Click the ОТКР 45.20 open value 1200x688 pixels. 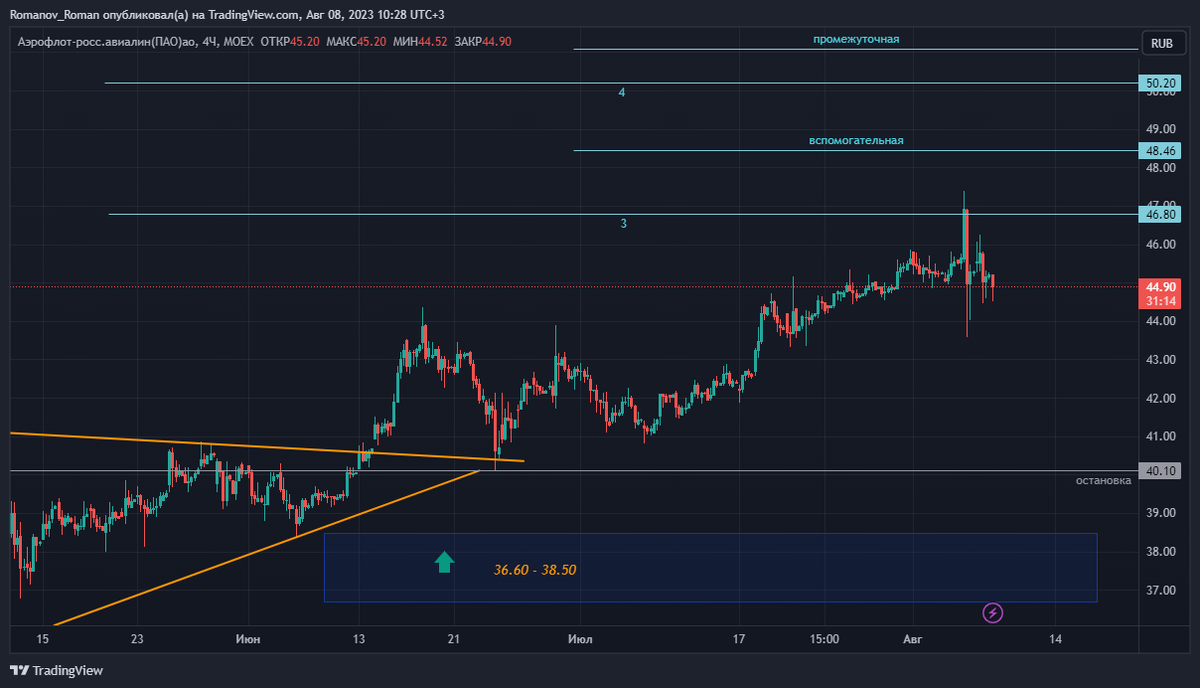[290, 42]
